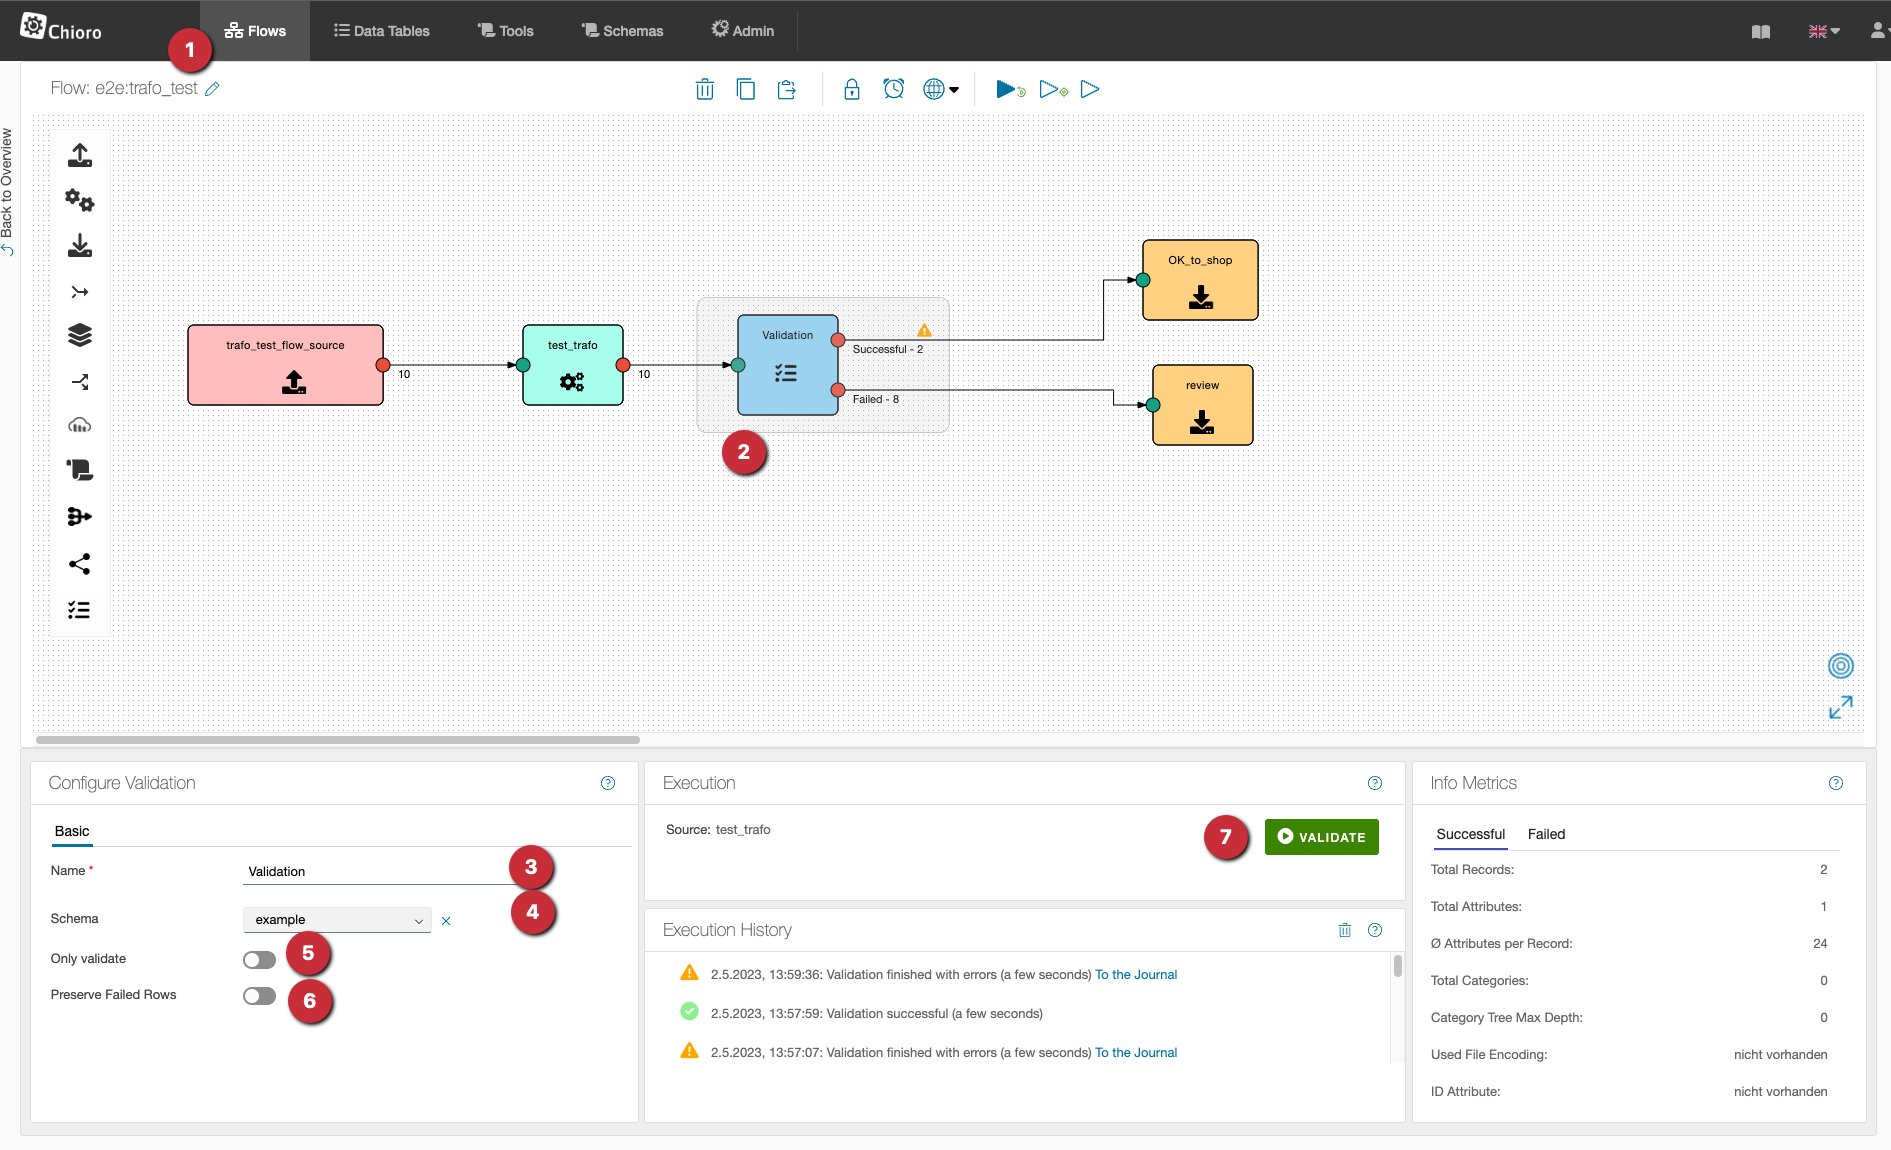Enable the Only validate toggle
This screenshot has height=1150, width=1891.
pyautogui.click(x=259, y=960)
